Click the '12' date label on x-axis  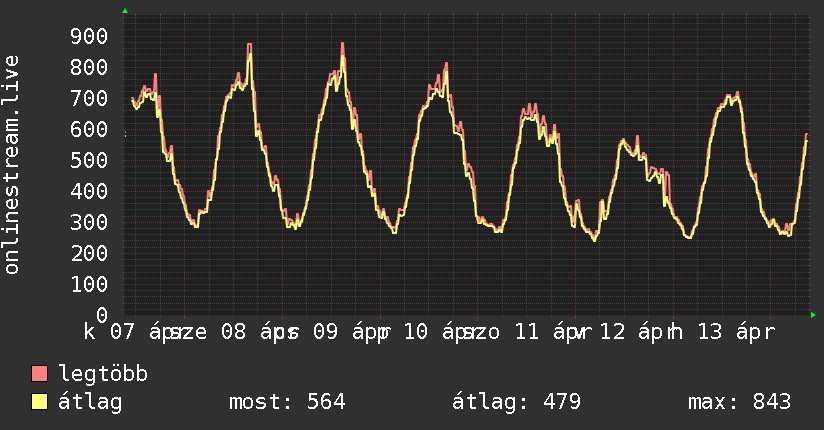point(613,332)
